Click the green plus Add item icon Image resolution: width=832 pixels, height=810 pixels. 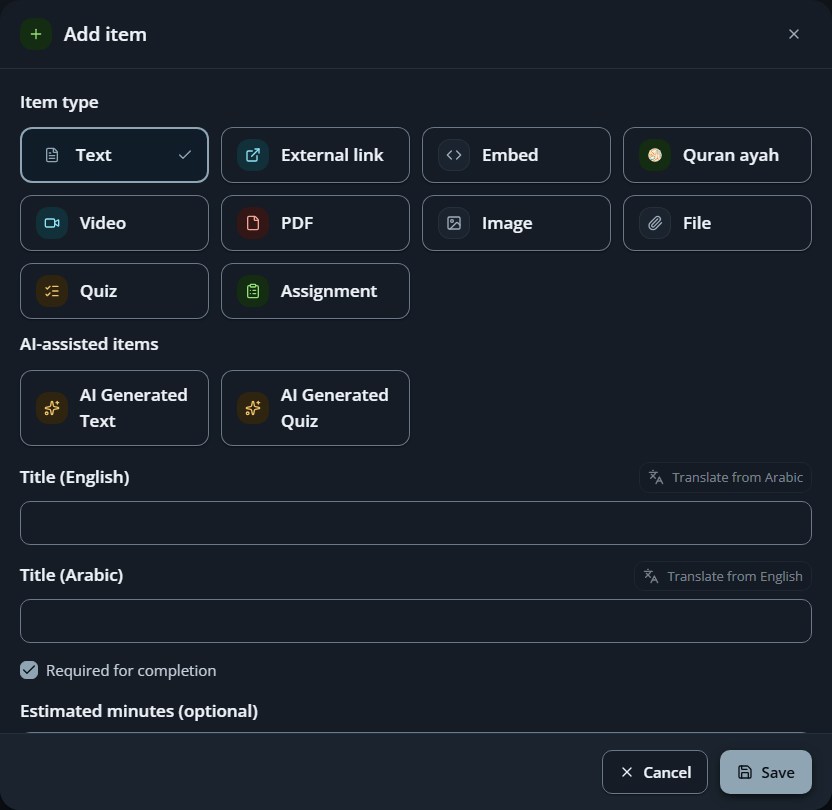(x=36, y=34)
